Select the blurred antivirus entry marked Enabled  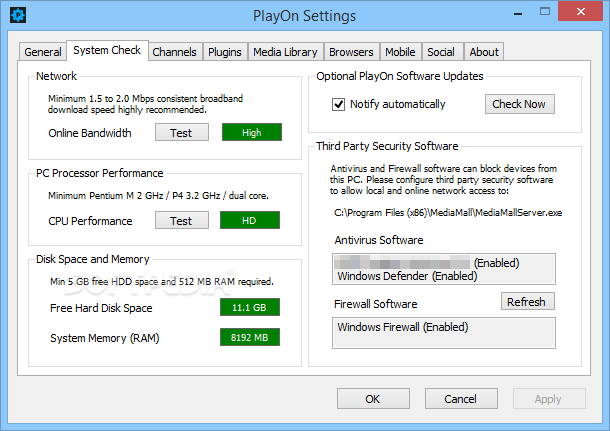coord(426,263)
